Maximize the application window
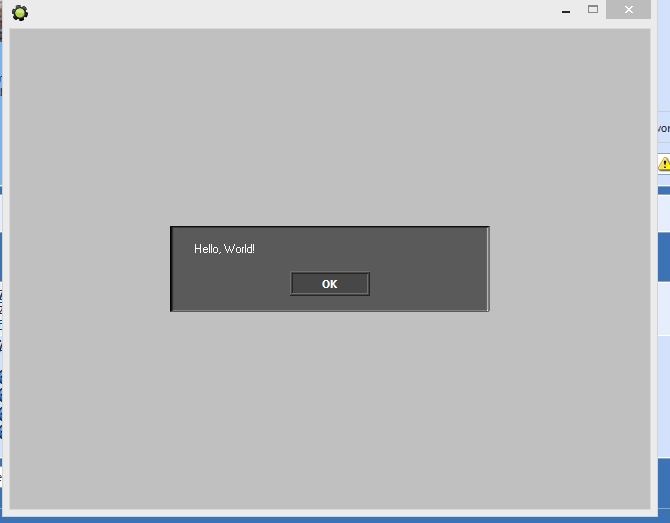Screen dimensions: 670x523 (593, 10)
